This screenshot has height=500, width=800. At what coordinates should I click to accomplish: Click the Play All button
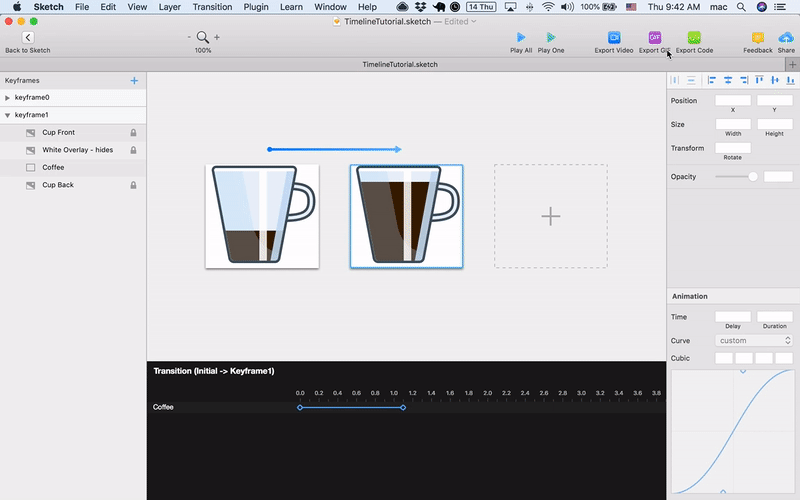coord(521,38)
